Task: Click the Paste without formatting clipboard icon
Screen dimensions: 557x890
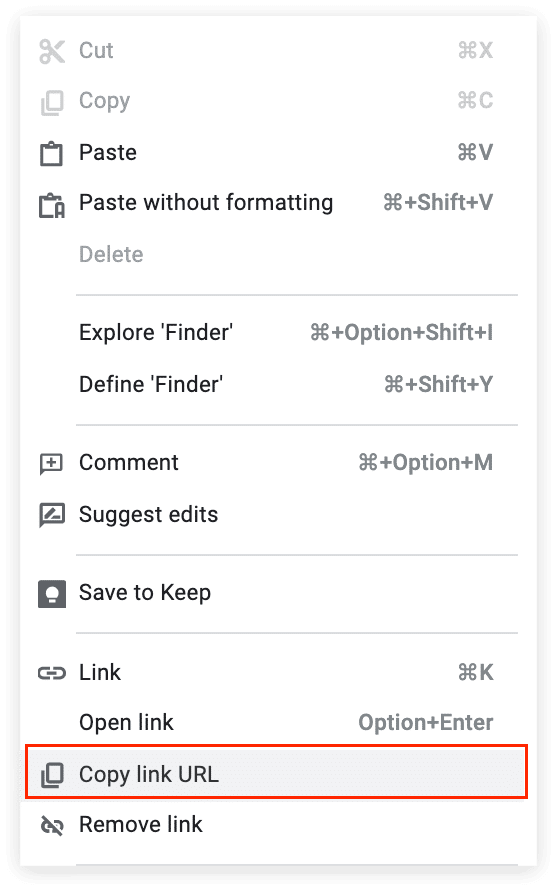Action: [x=52, y=205]
